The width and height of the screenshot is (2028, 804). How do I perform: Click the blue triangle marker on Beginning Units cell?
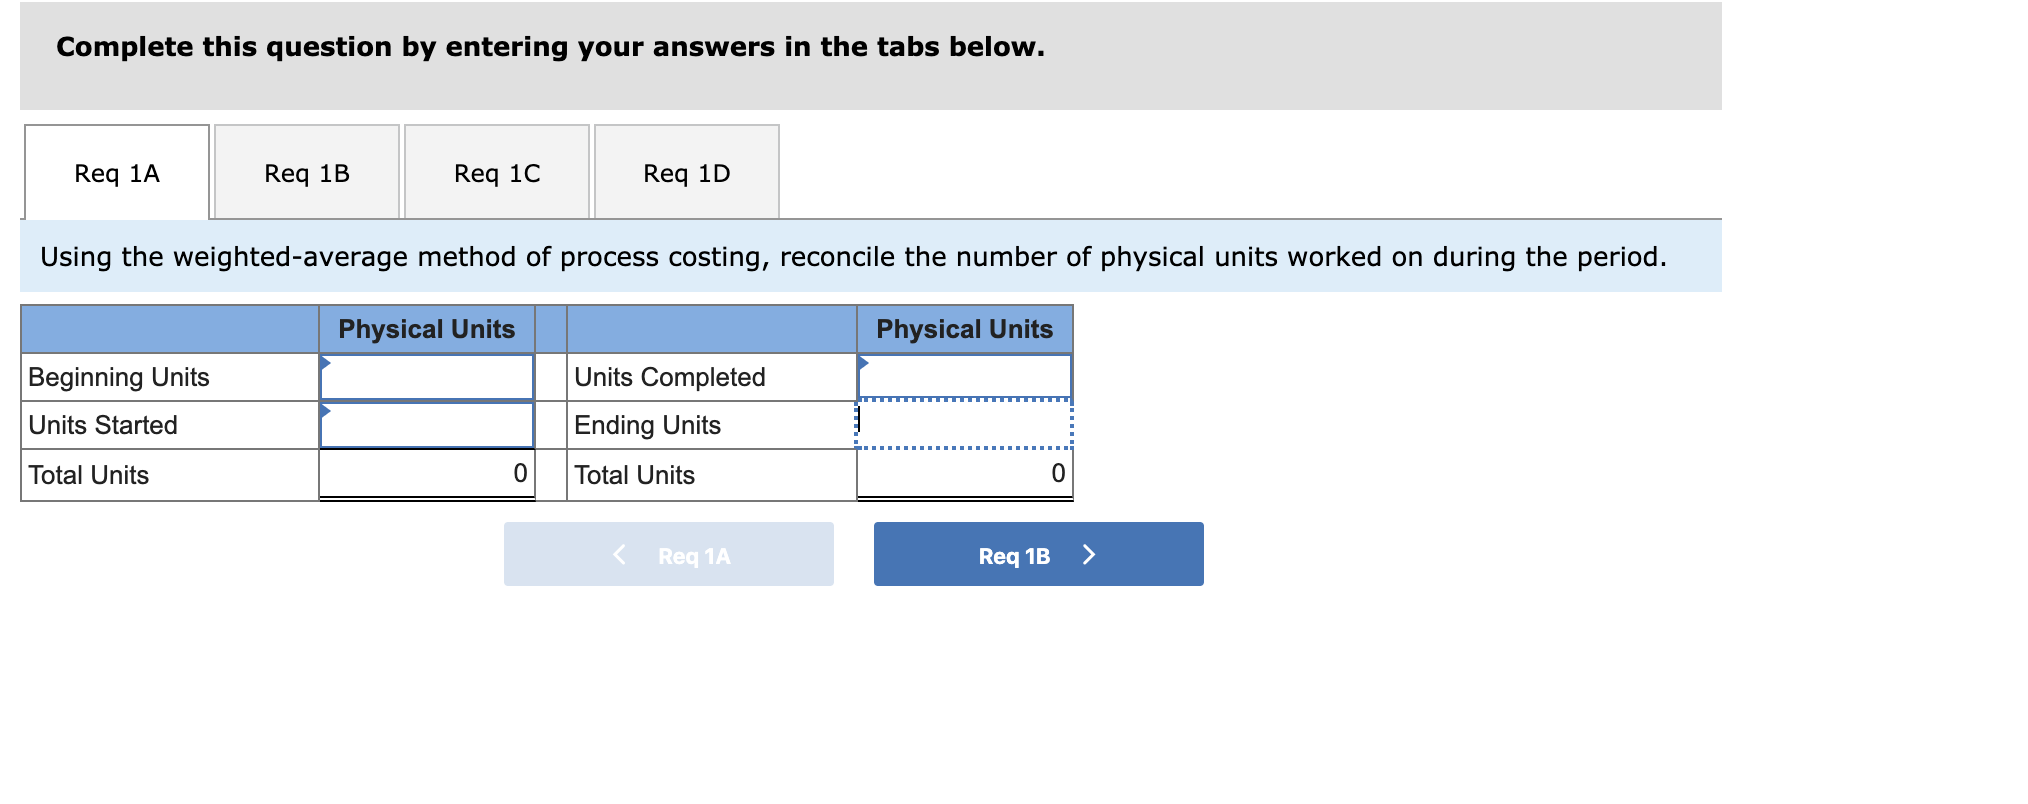(x=325, y=363)
